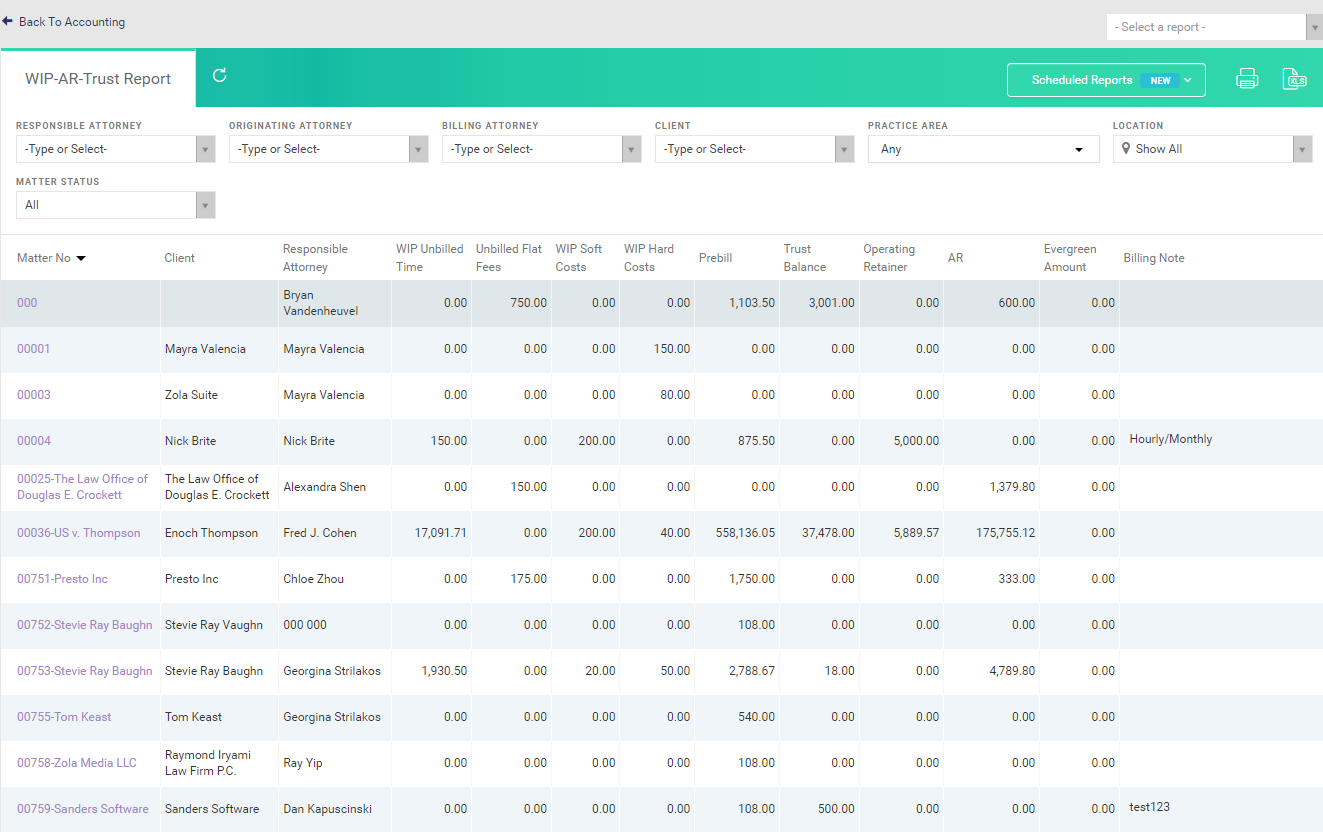Viewport: 1323px width, 832px height.
Task: Click Trust Balance column header
Action: pos(805,258)
